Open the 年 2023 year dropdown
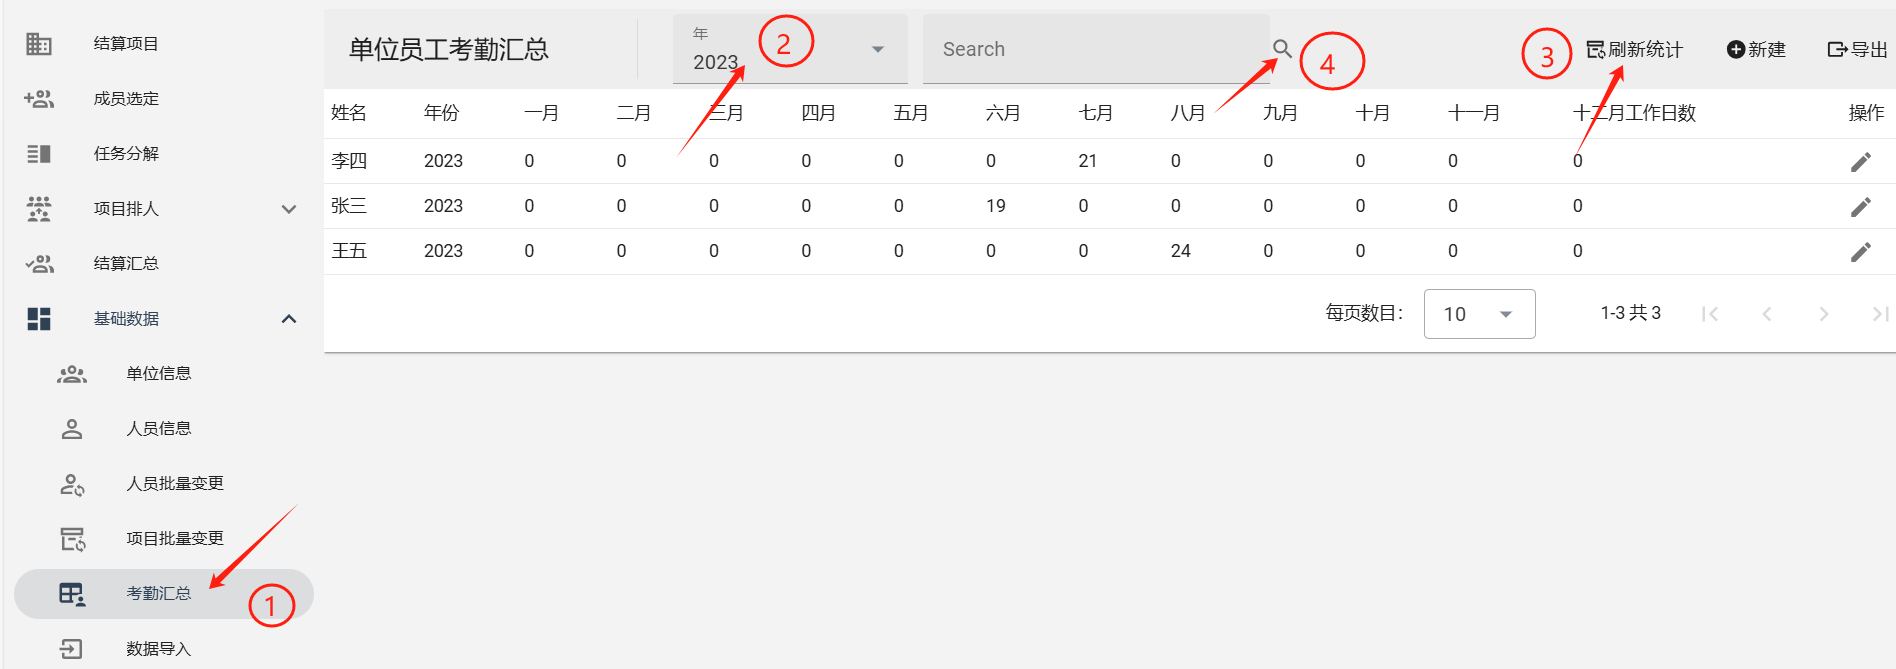Viewport: 1896px width, 669px height. [x=790, y=50]
